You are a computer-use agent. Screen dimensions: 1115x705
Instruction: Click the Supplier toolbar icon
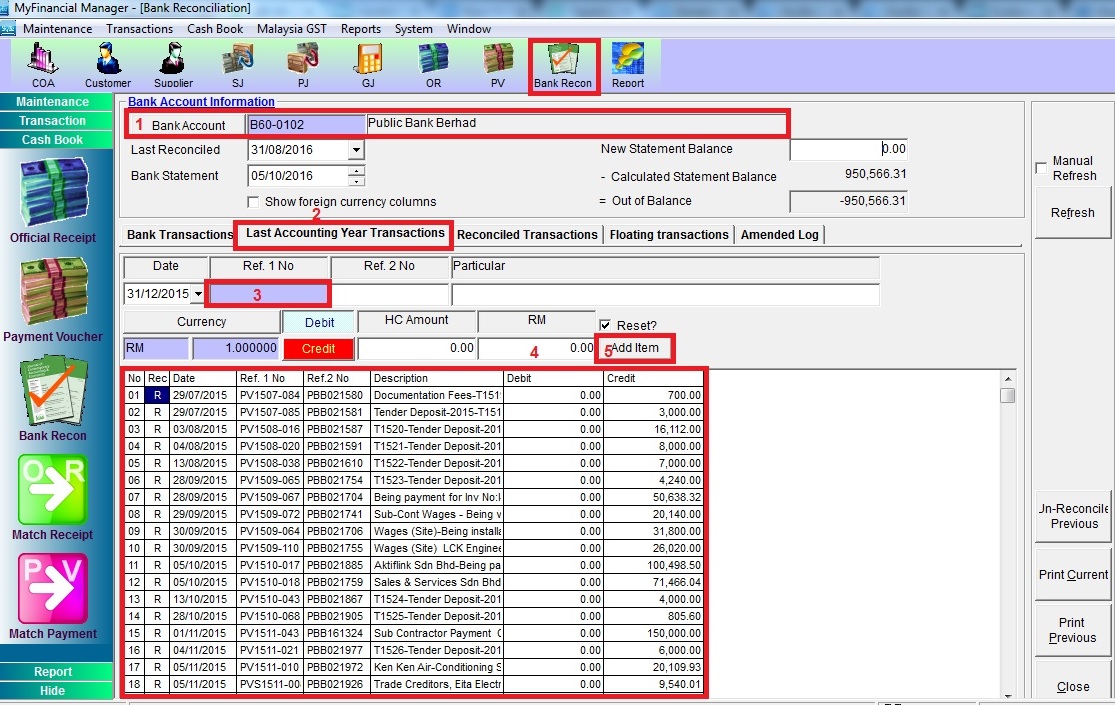point(173,65)
